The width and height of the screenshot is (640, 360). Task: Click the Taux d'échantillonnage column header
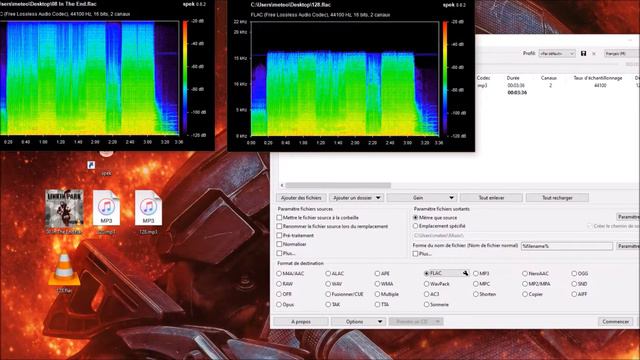coord(598,78)
